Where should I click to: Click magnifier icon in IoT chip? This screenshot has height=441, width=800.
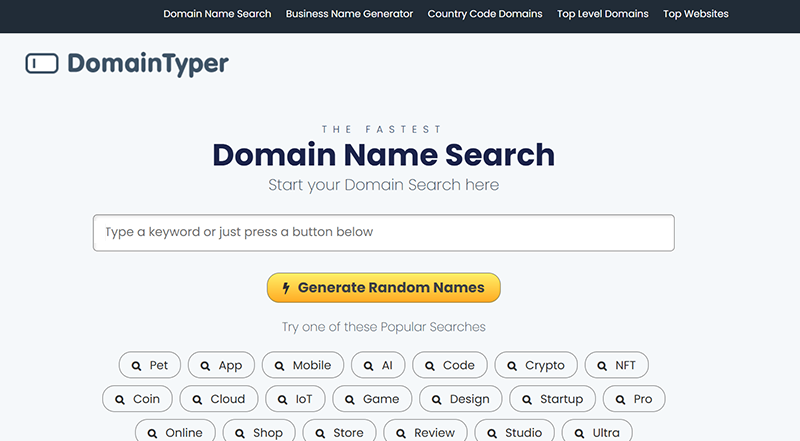(x=283, y=400)
